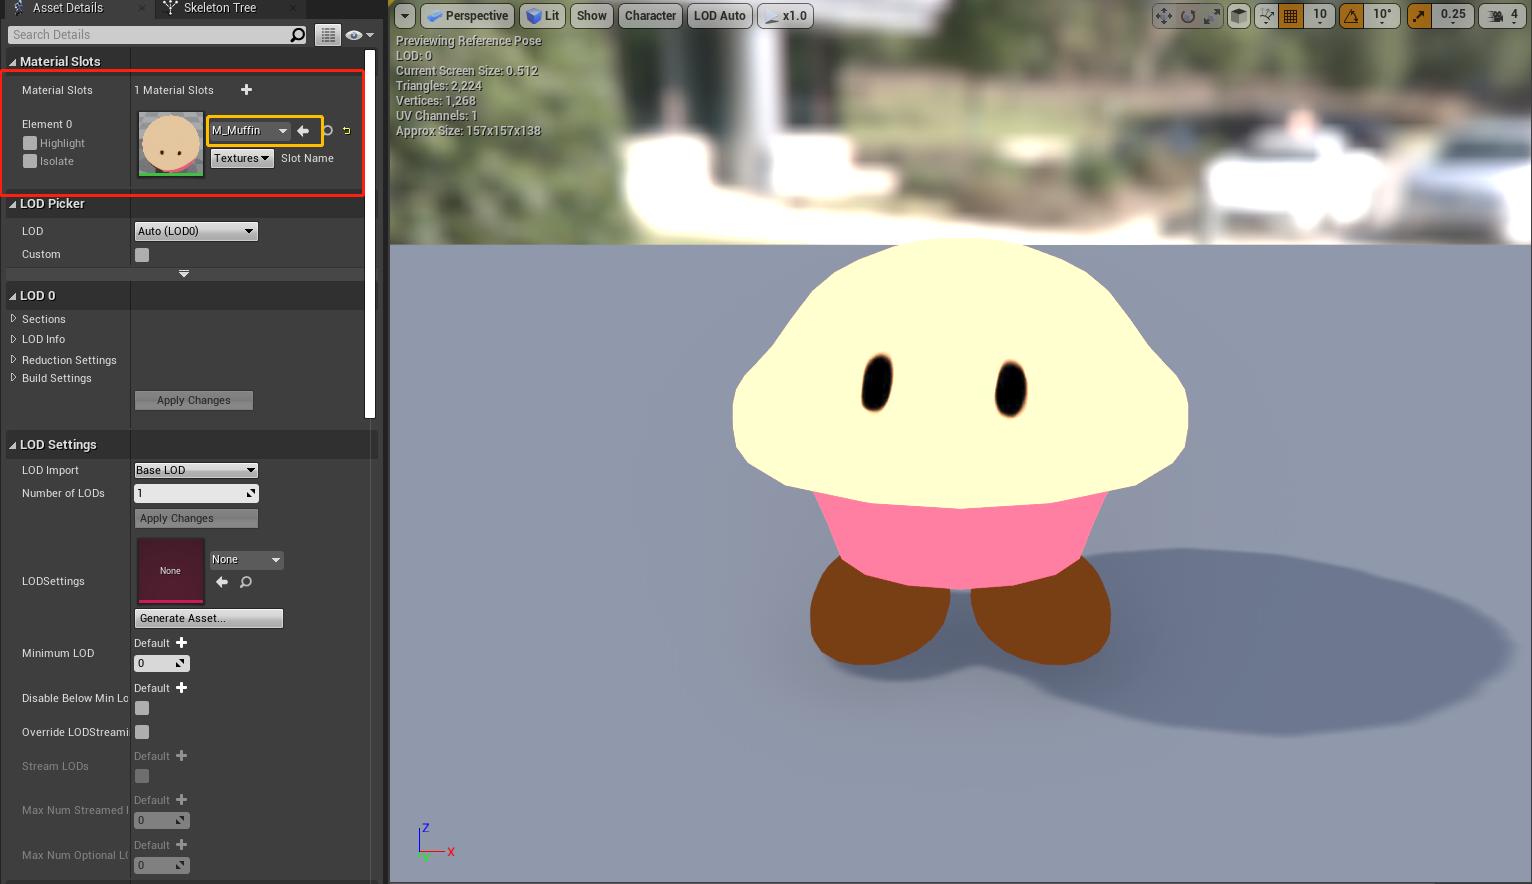Switch to the Skeleton Tree tab
The image size is (1532, 884).
[219, 8]
